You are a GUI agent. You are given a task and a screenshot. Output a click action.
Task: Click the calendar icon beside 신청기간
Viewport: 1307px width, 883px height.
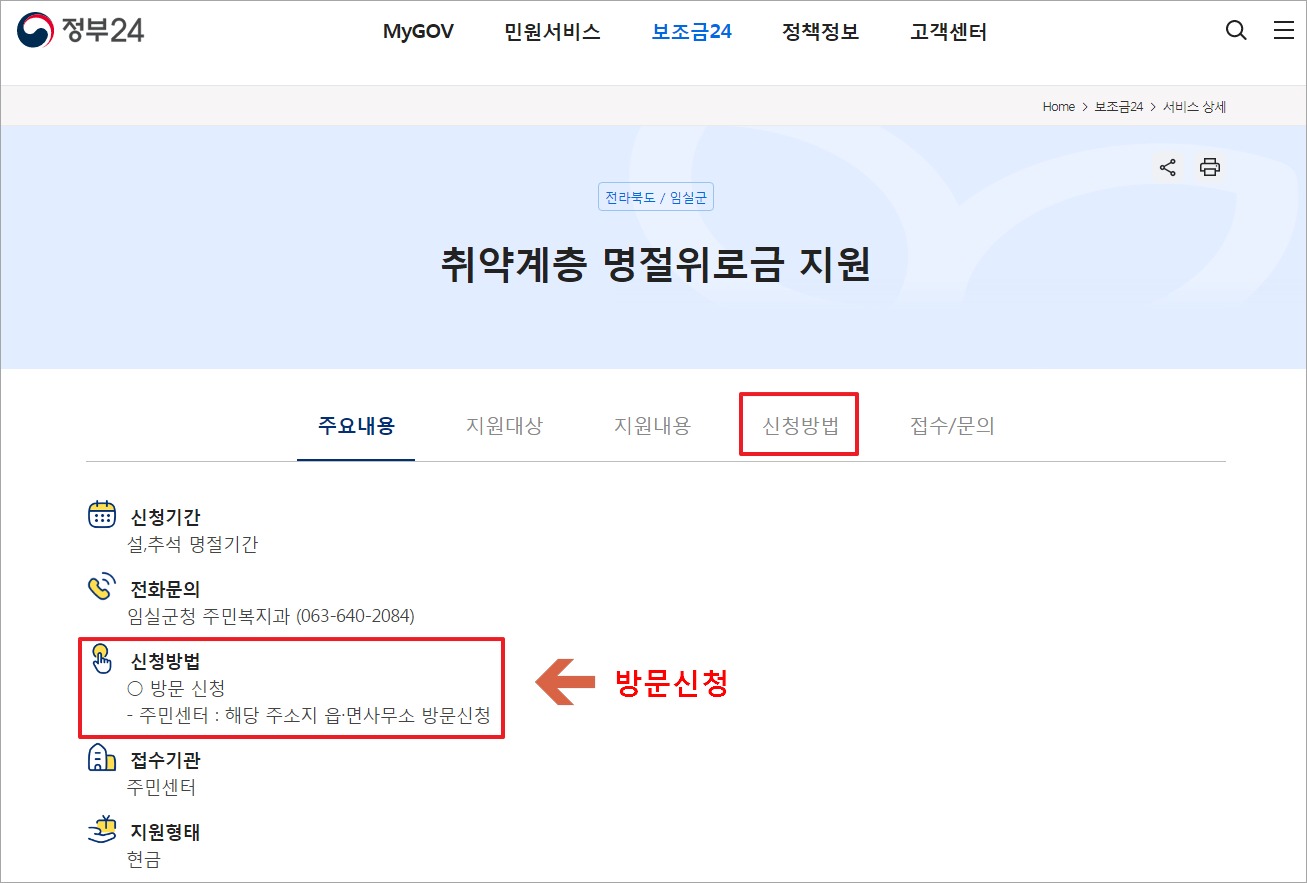pyautogui.click(x=102, y=514)
